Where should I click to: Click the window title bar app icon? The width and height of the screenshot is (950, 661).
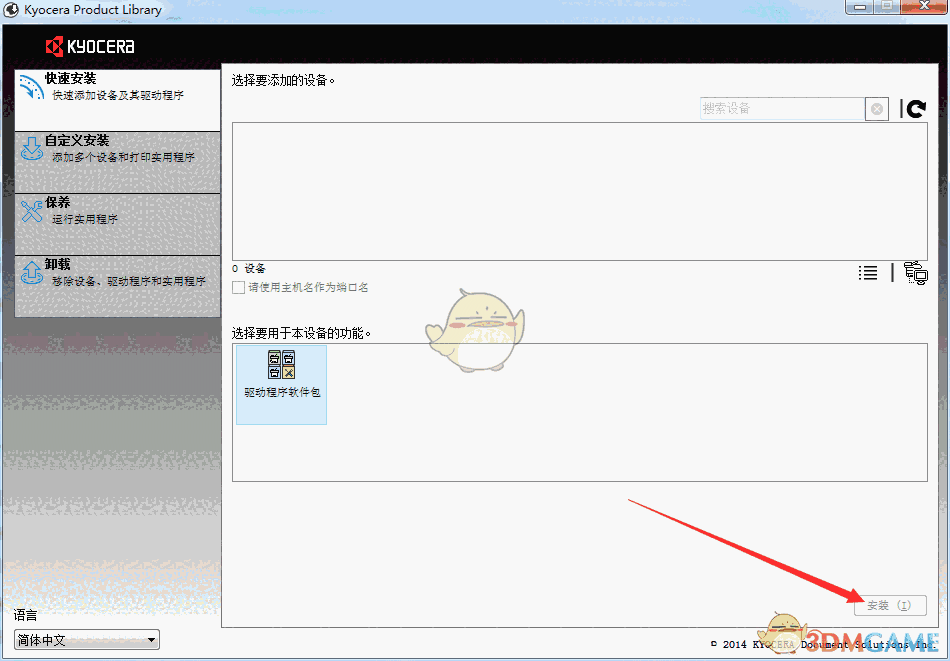11,10
